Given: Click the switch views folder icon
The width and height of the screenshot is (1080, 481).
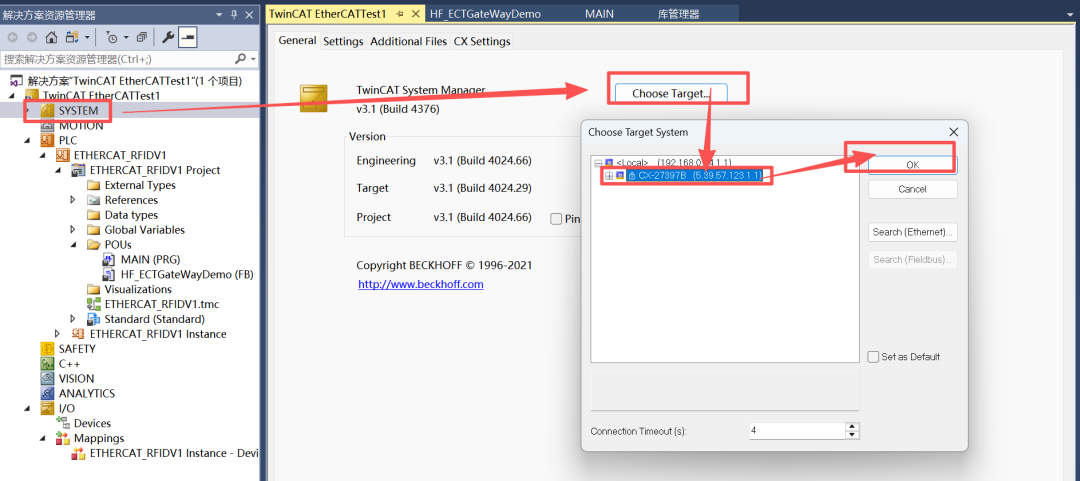Looking at the screenshot, I should click(x=72, y=37).
